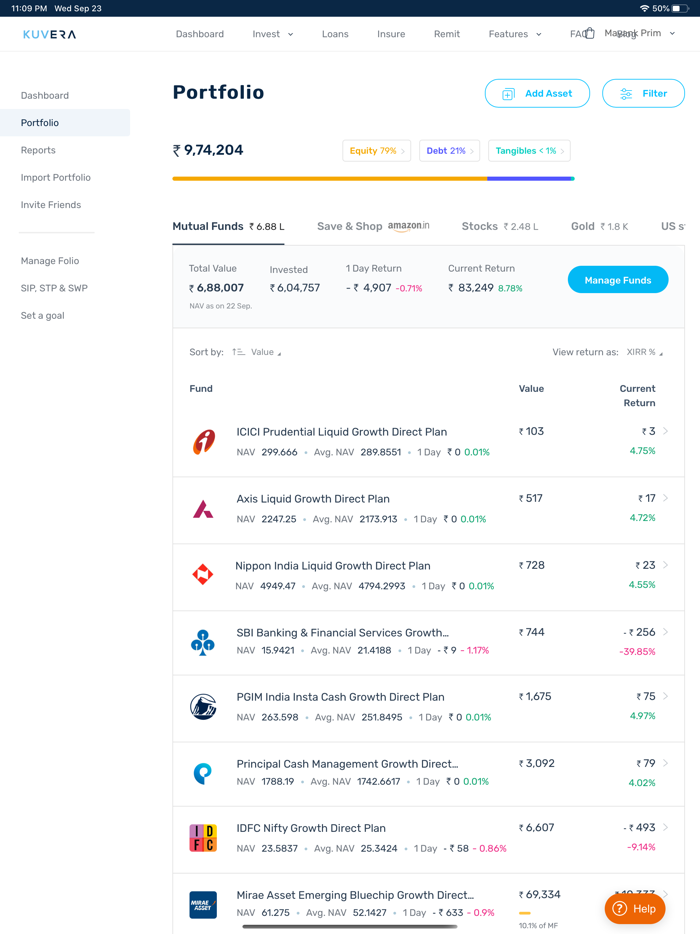Open Dashboard in the top navigation

pos(200,34)
